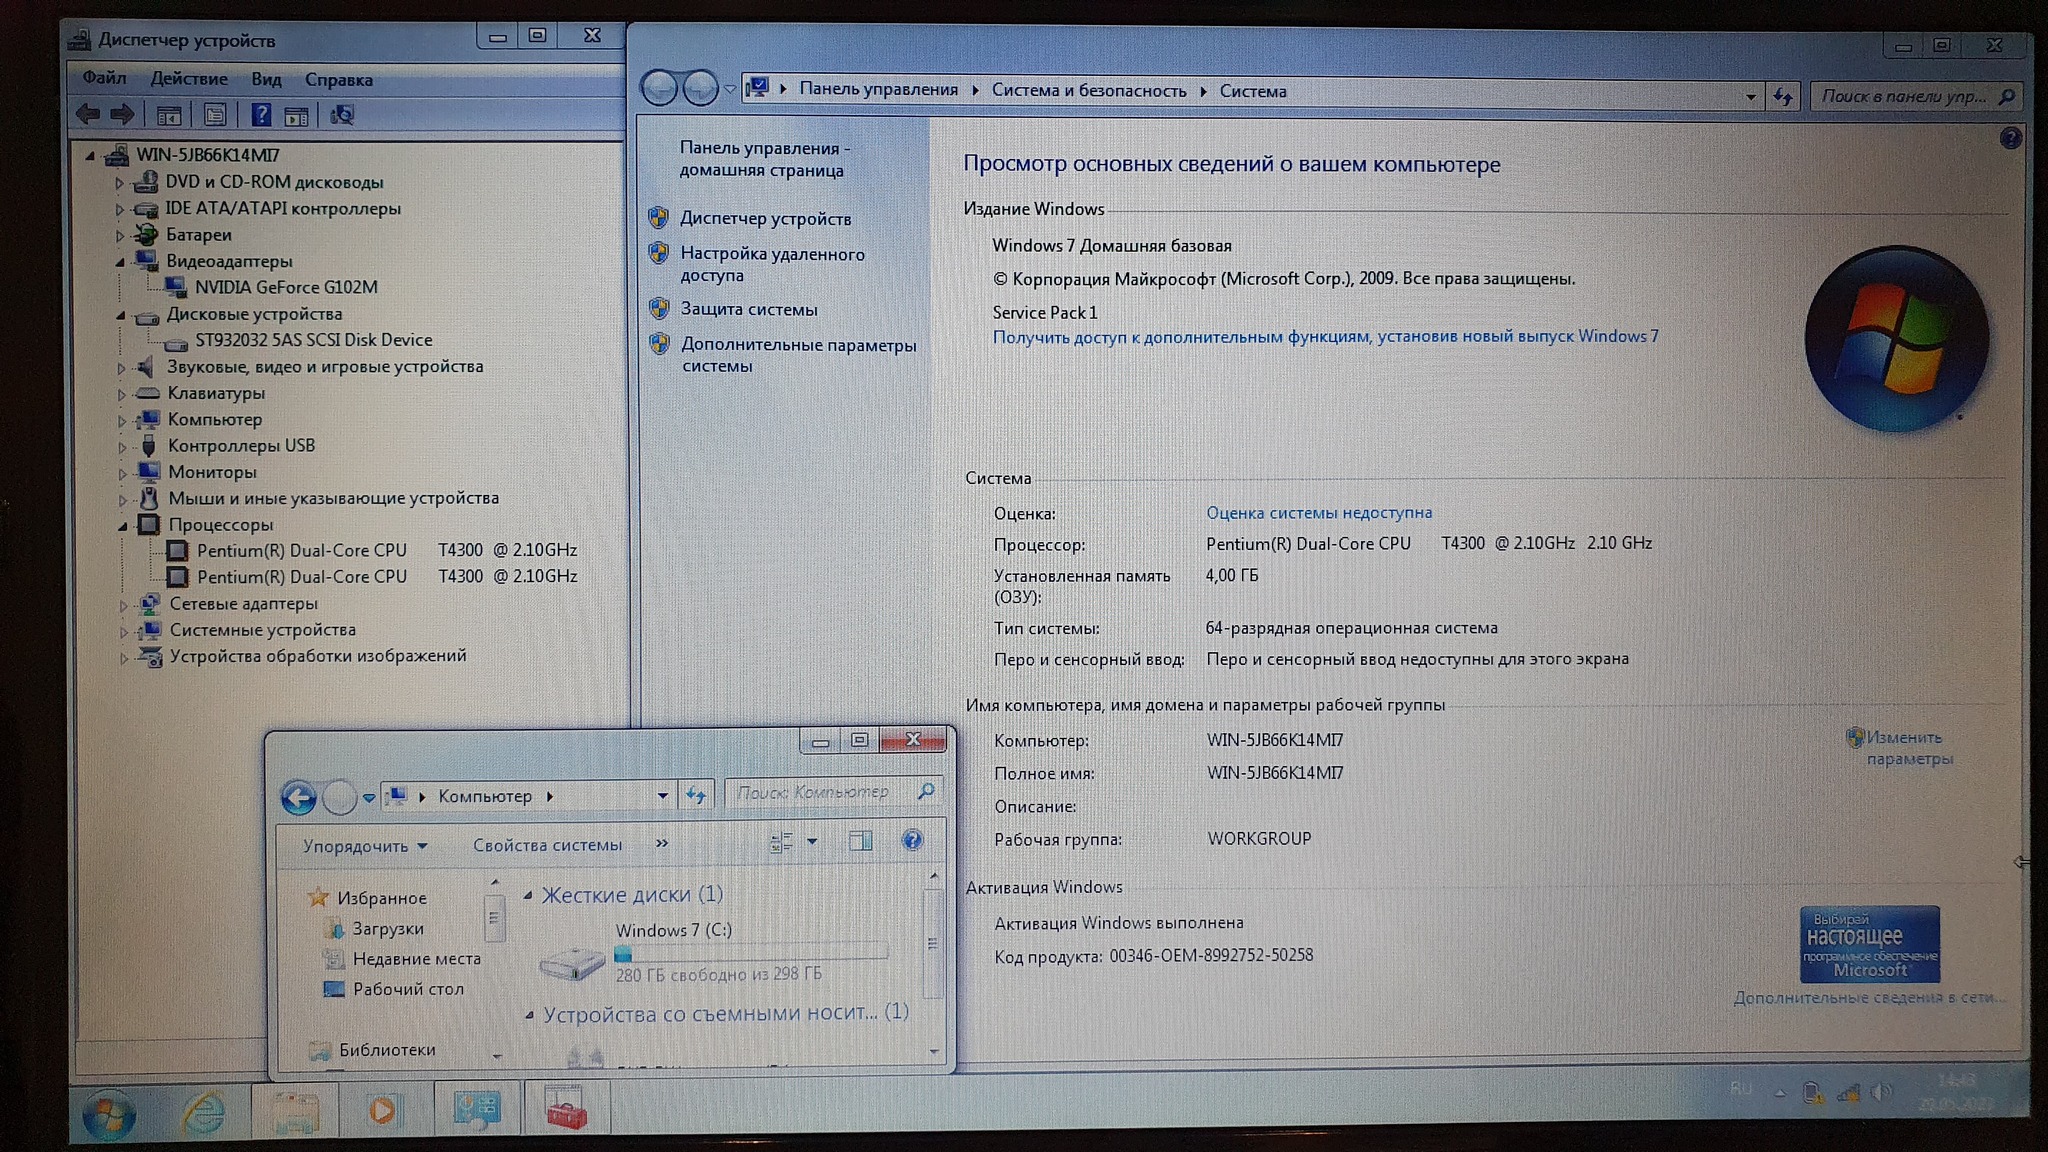Expand the Сетевые адаптеры node
2048x1152 pixels.
123,604
